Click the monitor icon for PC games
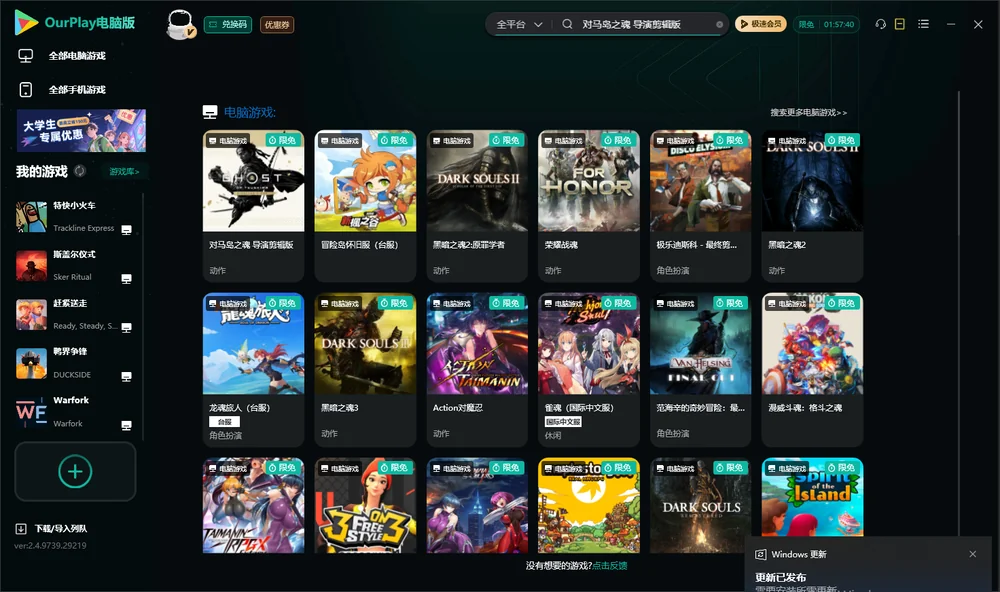This screenshot has width=1000, height=592. point(26,56)
